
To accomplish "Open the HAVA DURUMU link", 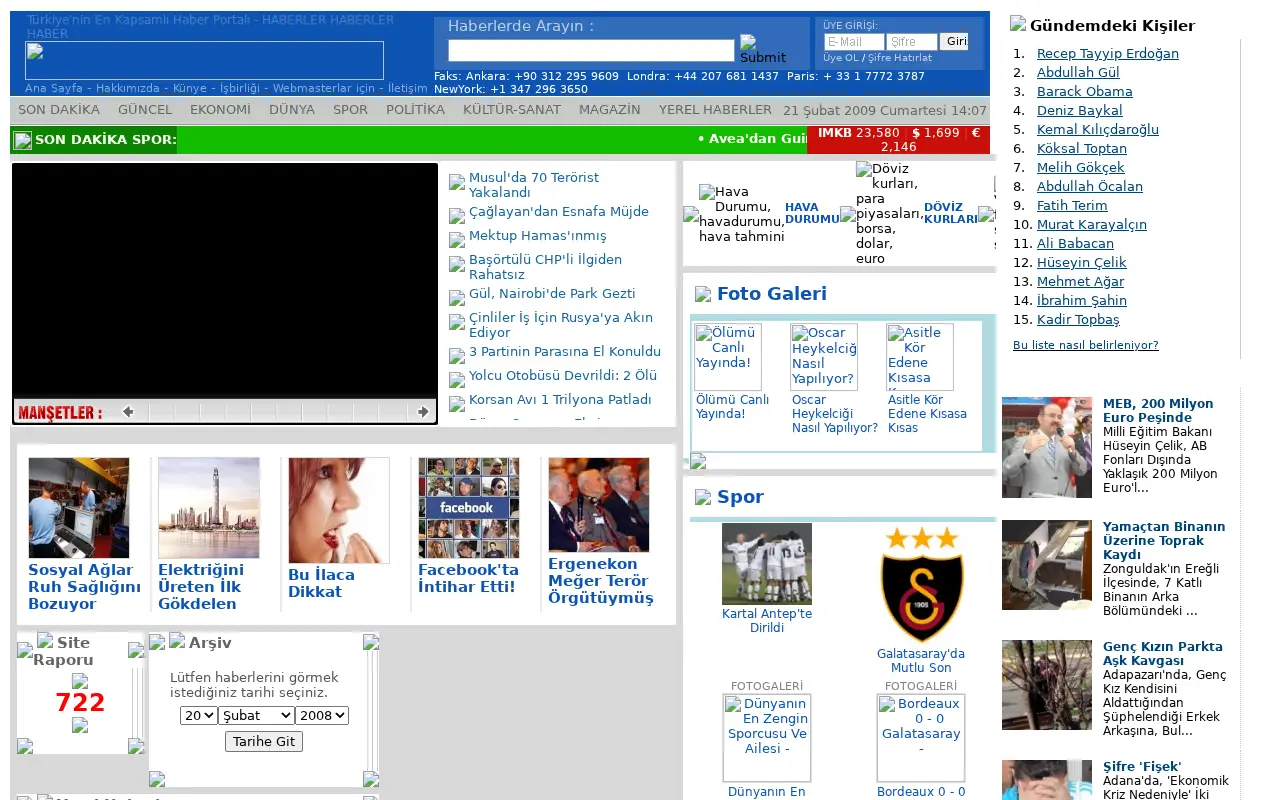I will tap(812, 213).
